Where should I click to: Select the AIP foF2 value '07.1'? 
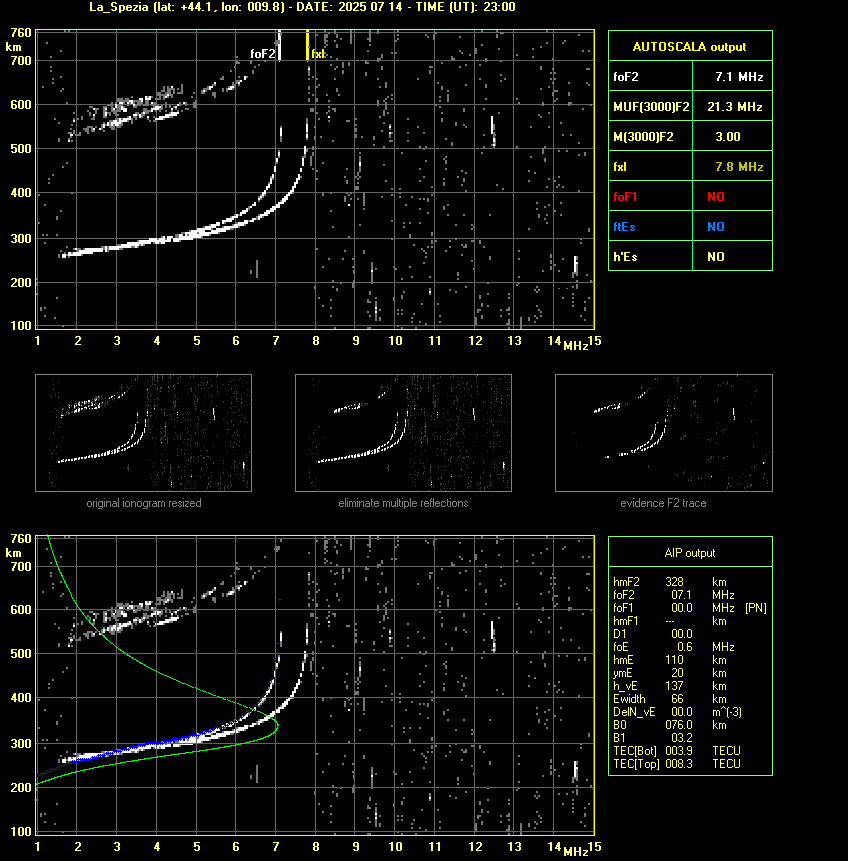[681, 595]
